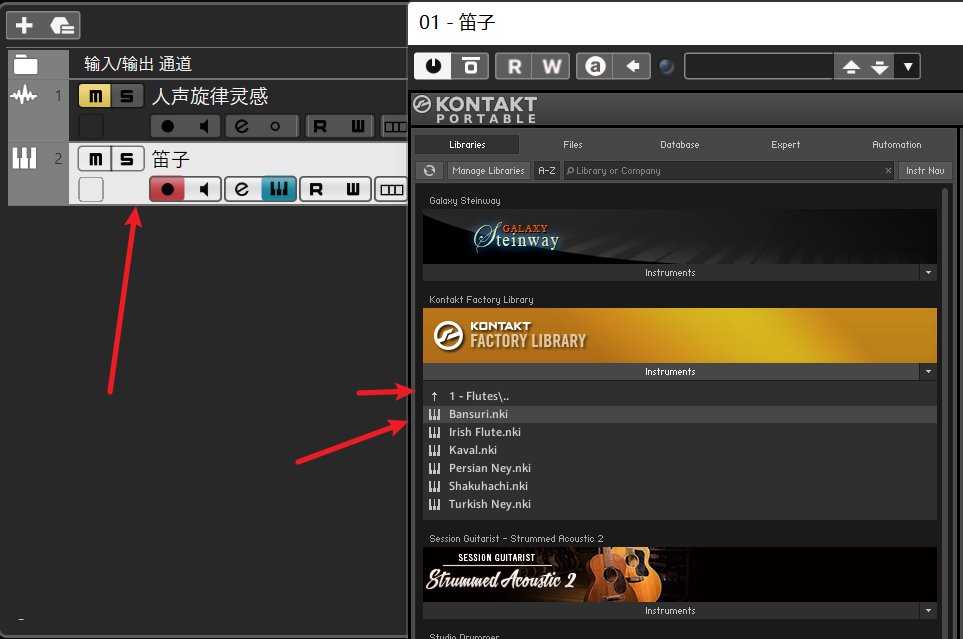Click the plugin left arrow copy button
Screen dimensions: 963x639
(x=633, y=66)
